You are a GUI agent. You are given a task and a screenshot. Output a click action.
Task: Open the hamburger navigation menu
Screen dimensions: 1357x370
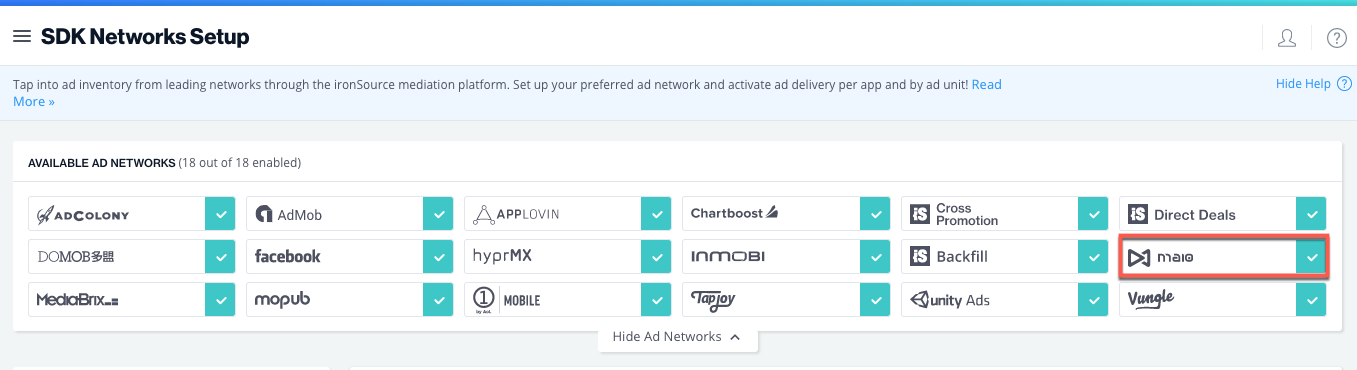22,37
